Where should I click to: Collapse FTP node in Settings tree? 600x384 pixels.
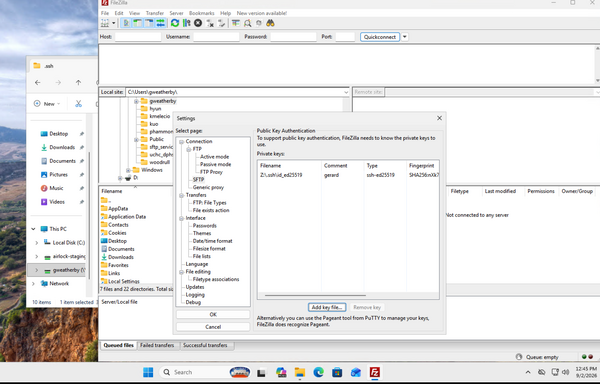[189, 150]
